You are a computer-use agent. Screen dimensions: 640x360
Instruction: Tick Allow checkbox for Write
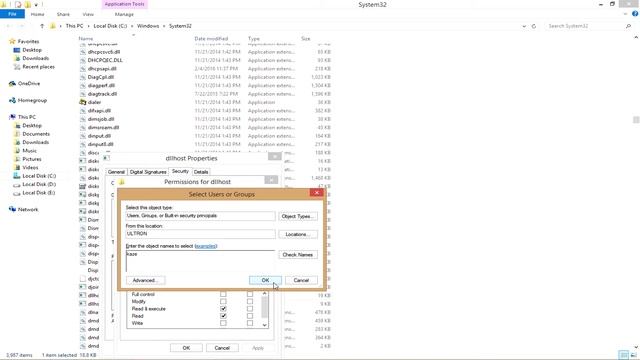click(223, 323)
